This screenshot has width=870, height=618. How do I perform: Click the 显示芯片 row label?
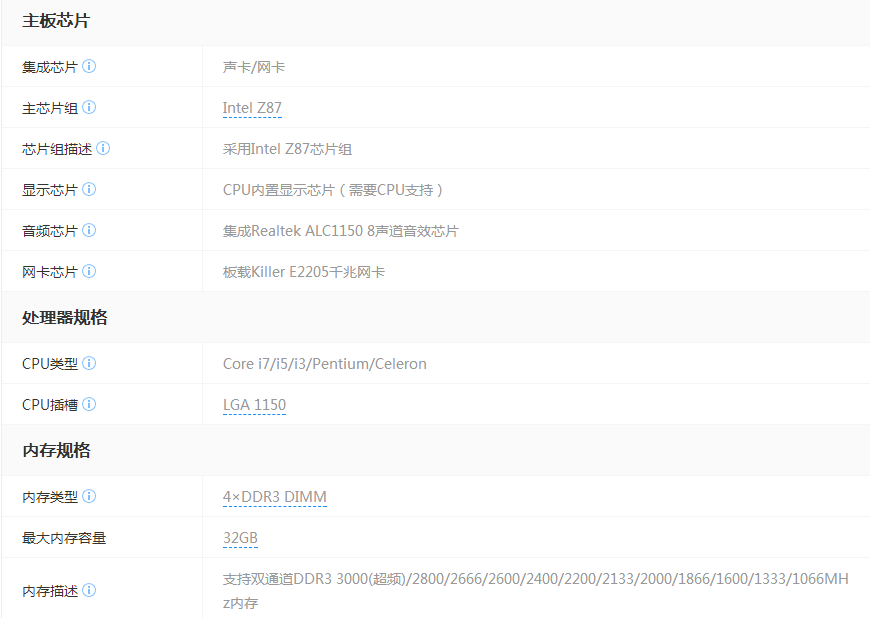pos(49,190)
